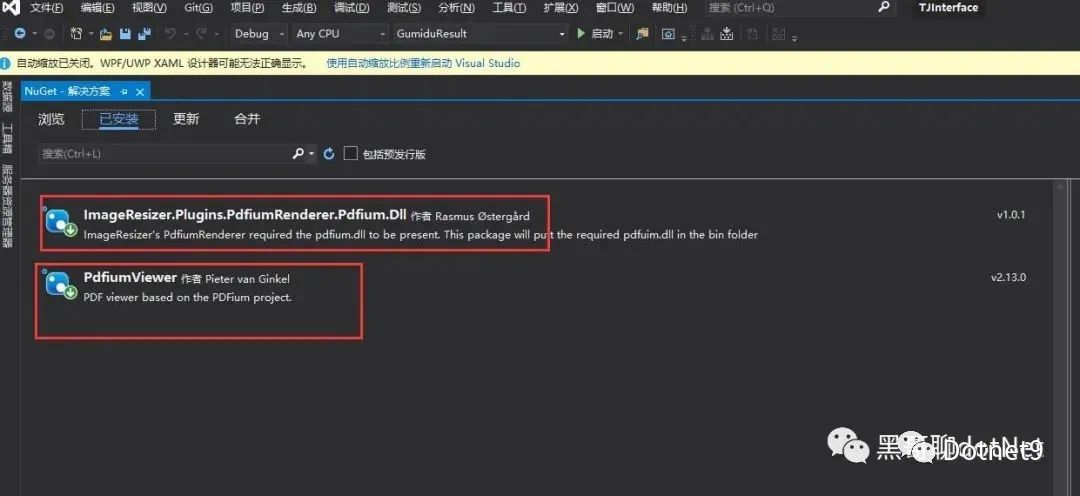Switch to the 已安装 tab

(118, 119)
